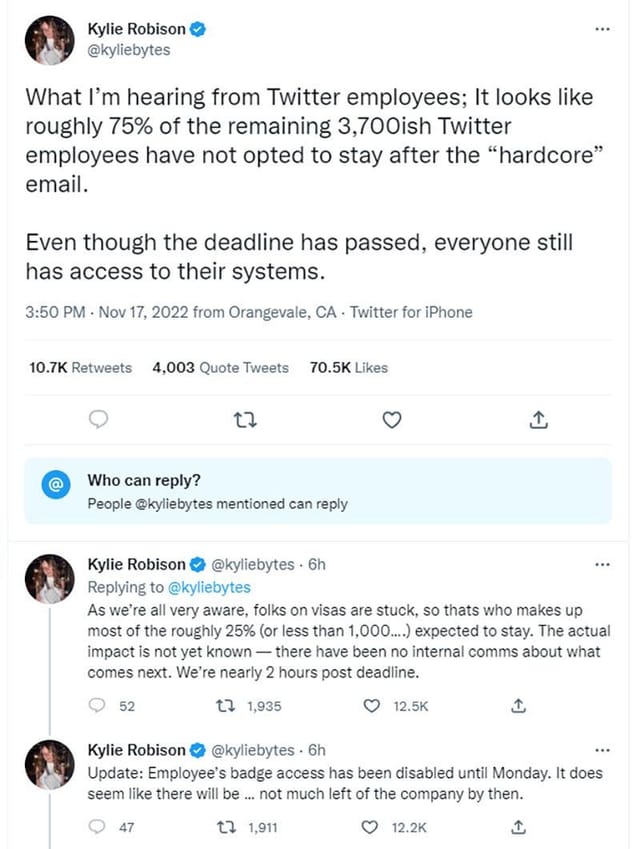640x849 pixels.
Task: Open more options on the visa reply
Action: tap(604, 564)
